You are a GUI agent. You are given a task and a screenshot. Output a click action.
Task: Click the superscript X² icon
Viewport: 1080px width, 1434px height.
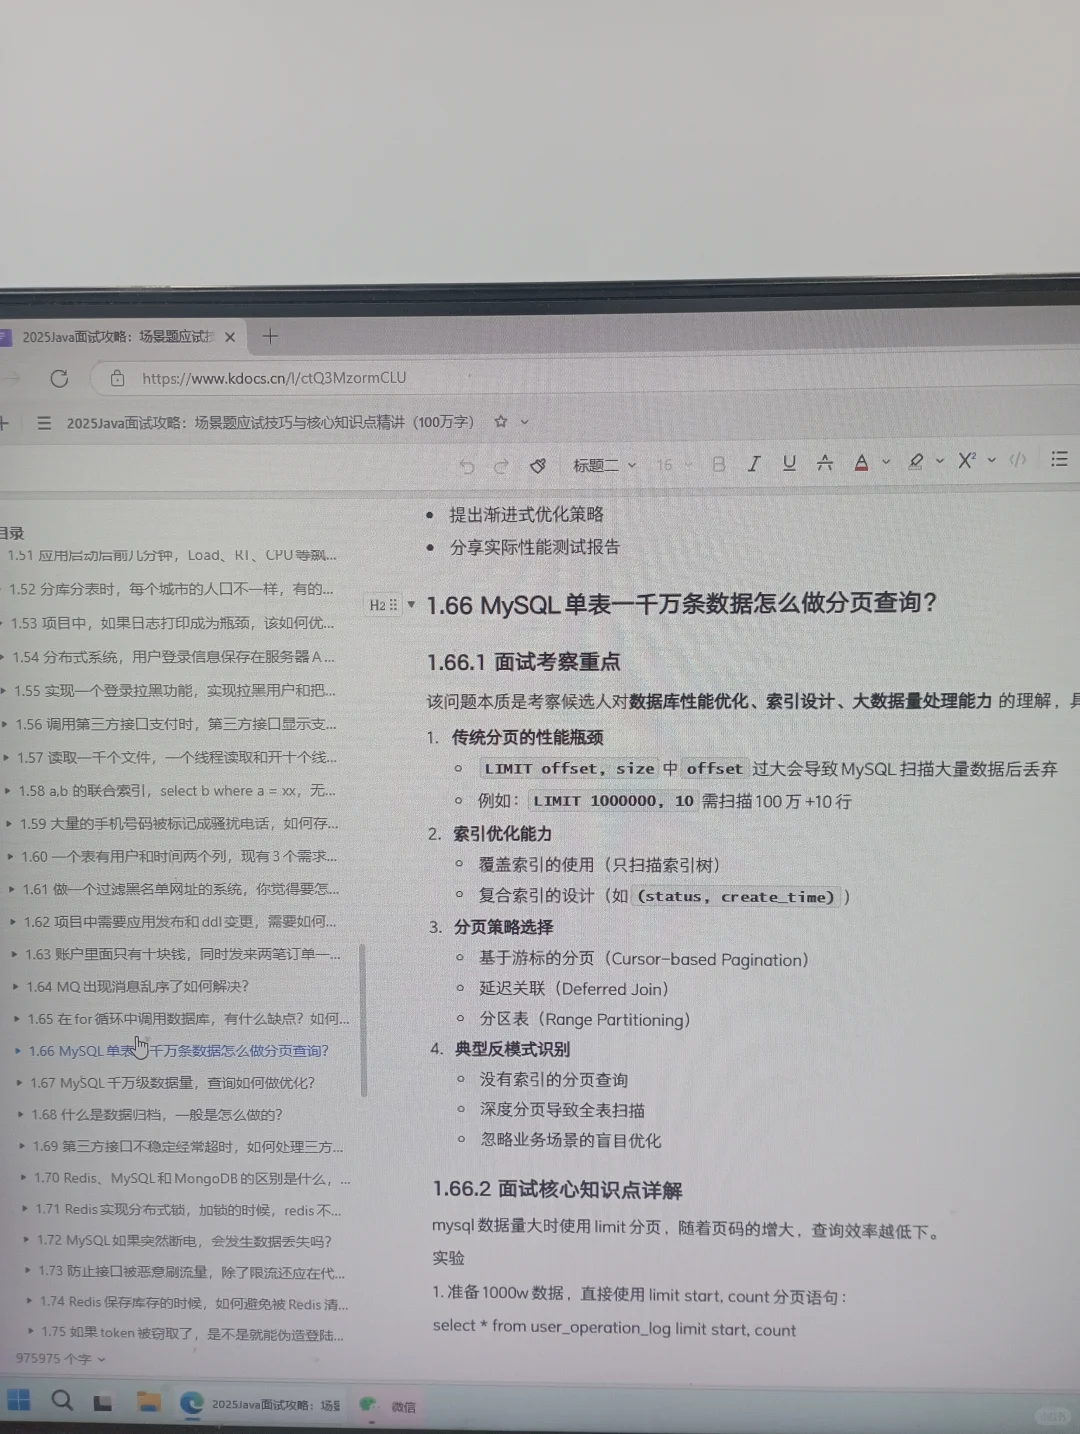967,460
